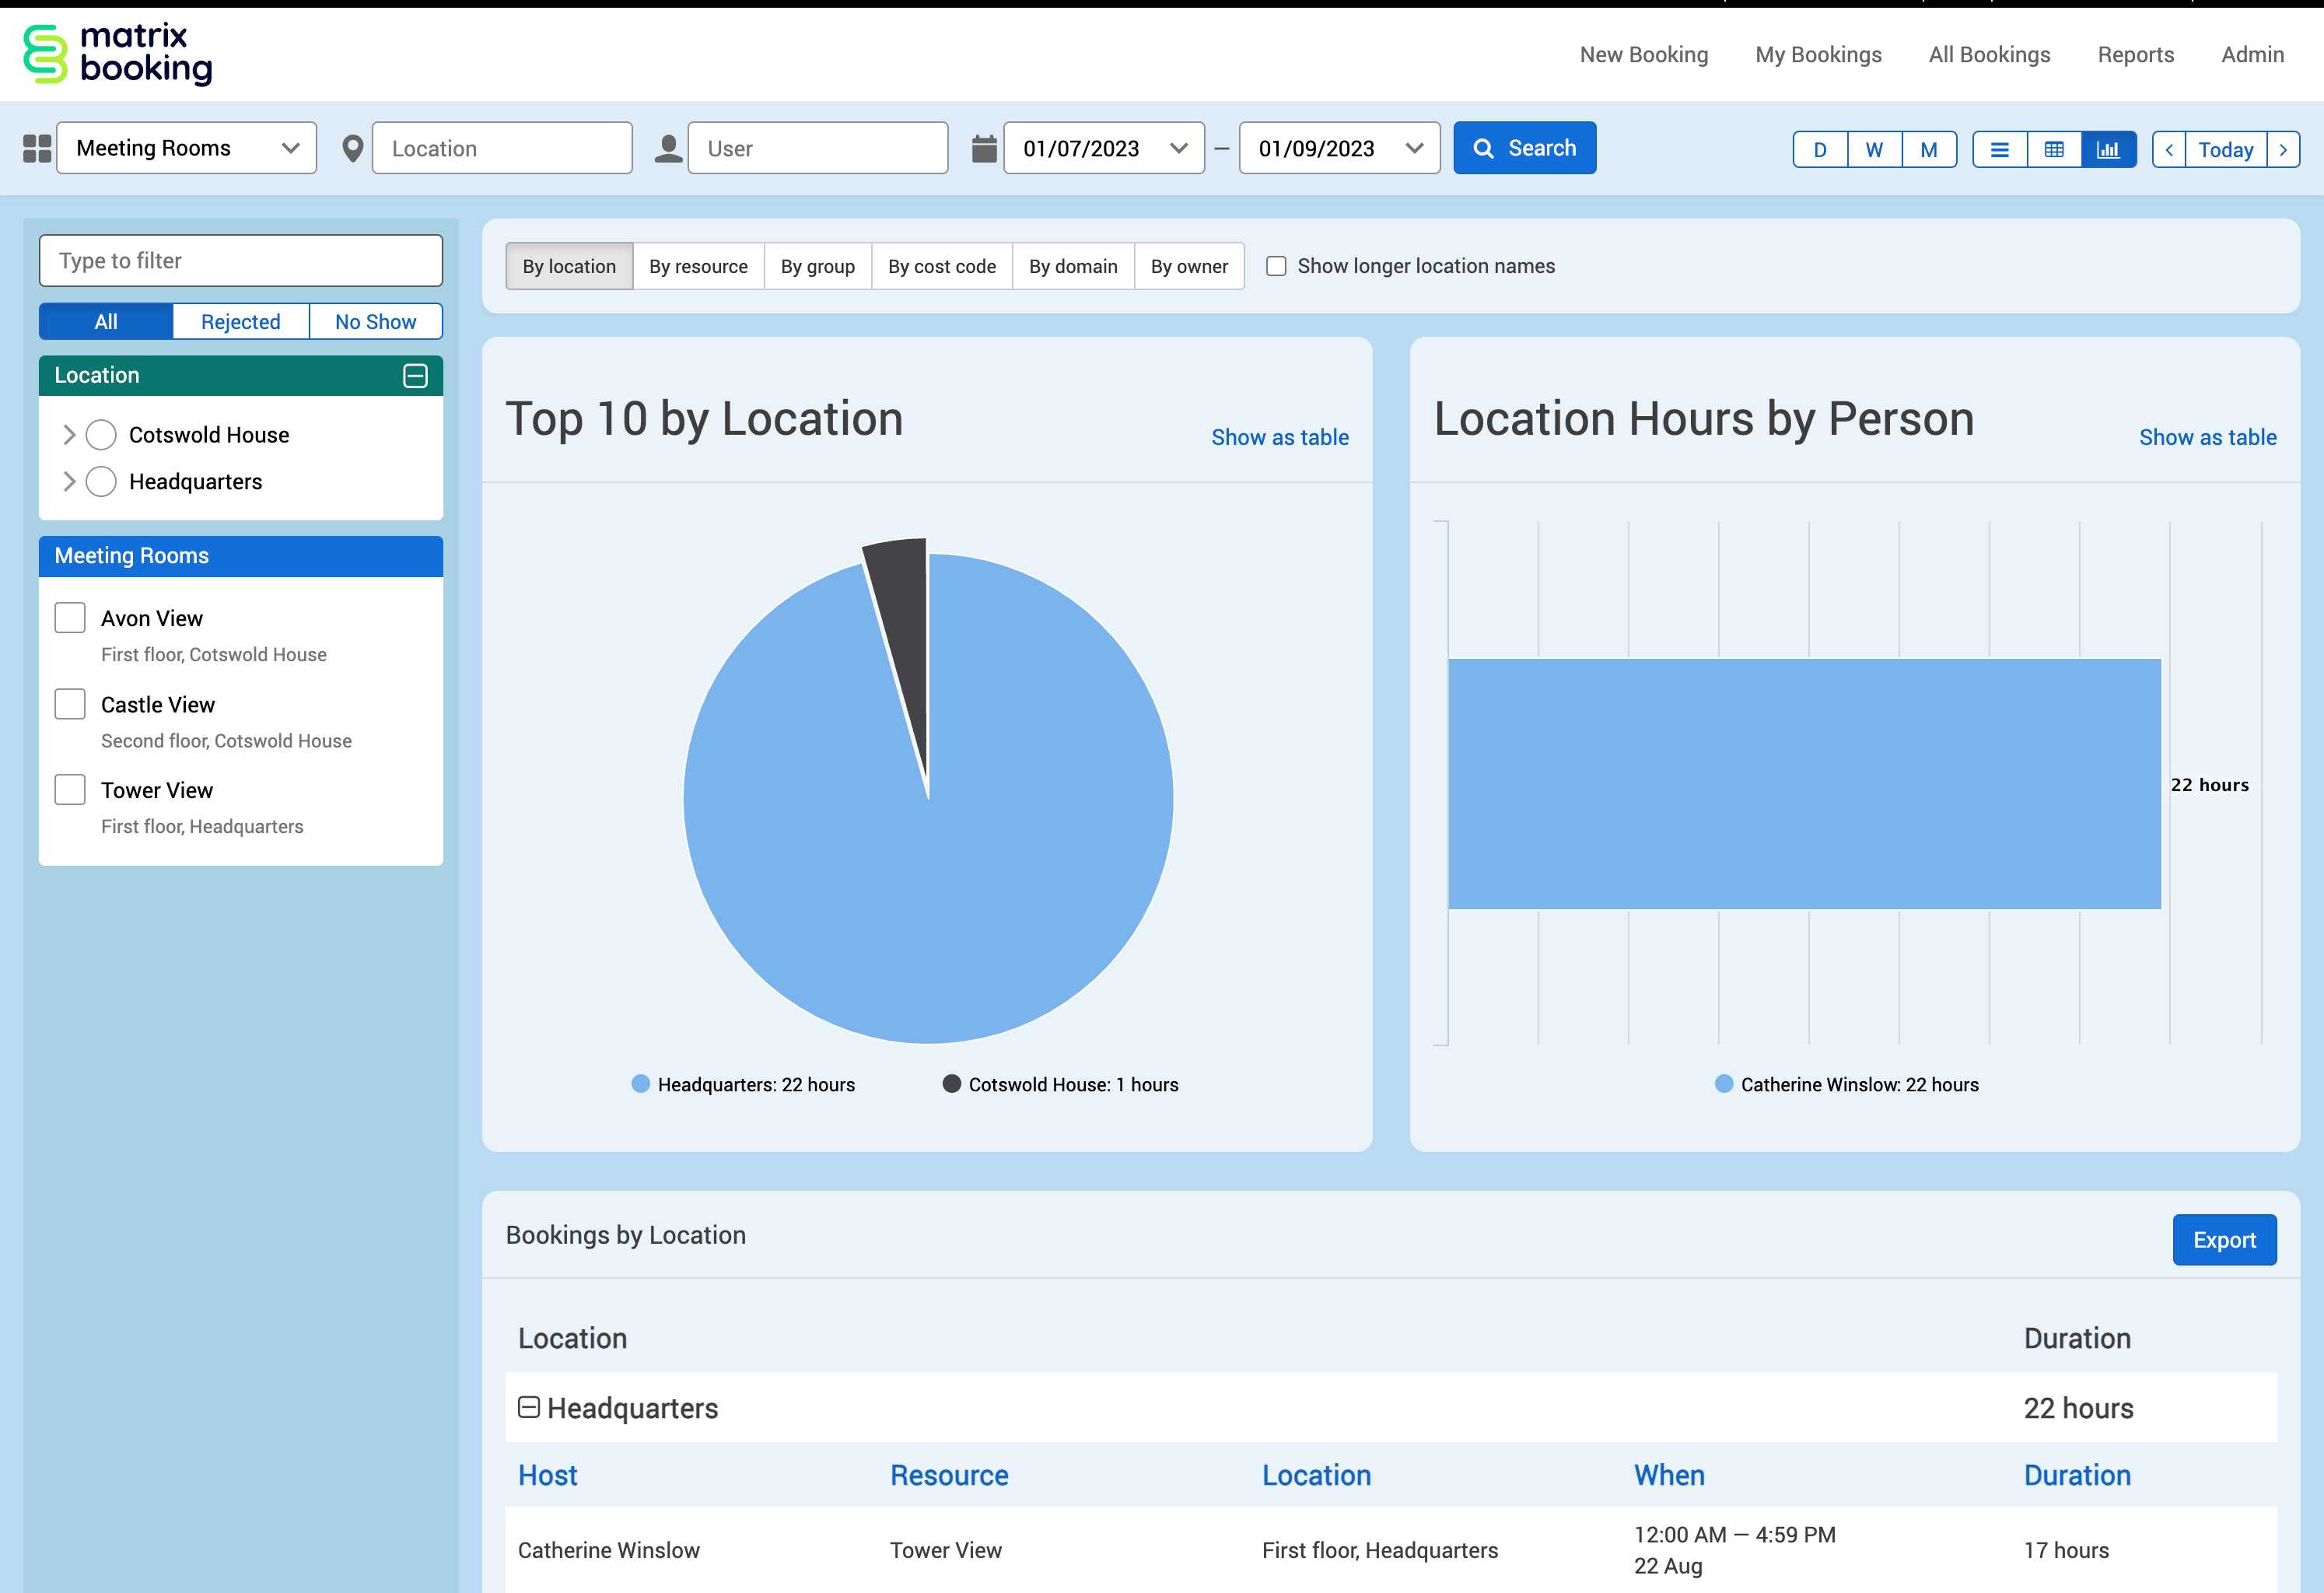
Task: Expand the Cotswold House tree node
Action: [69, 435]
